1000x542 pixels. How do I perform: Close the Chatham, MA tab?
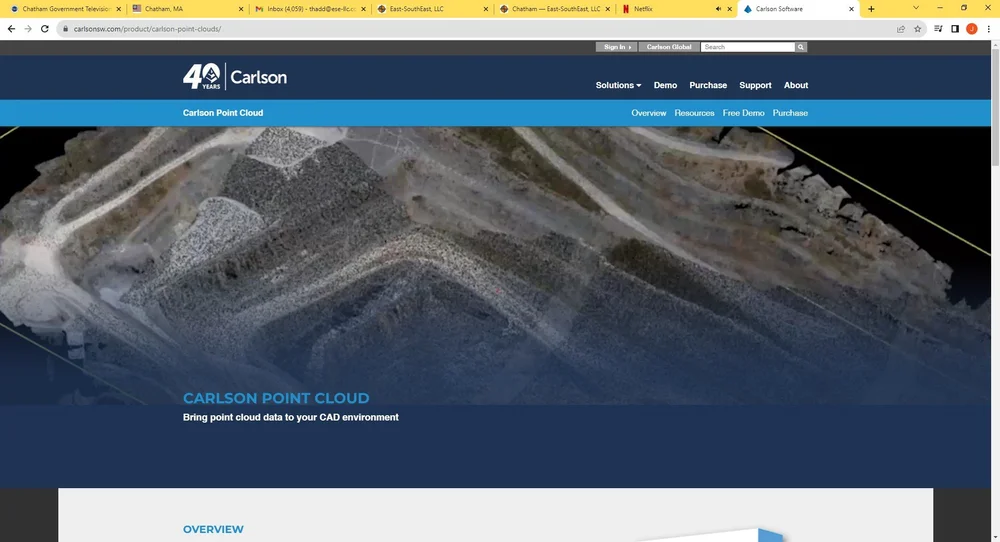coord(241,9)
